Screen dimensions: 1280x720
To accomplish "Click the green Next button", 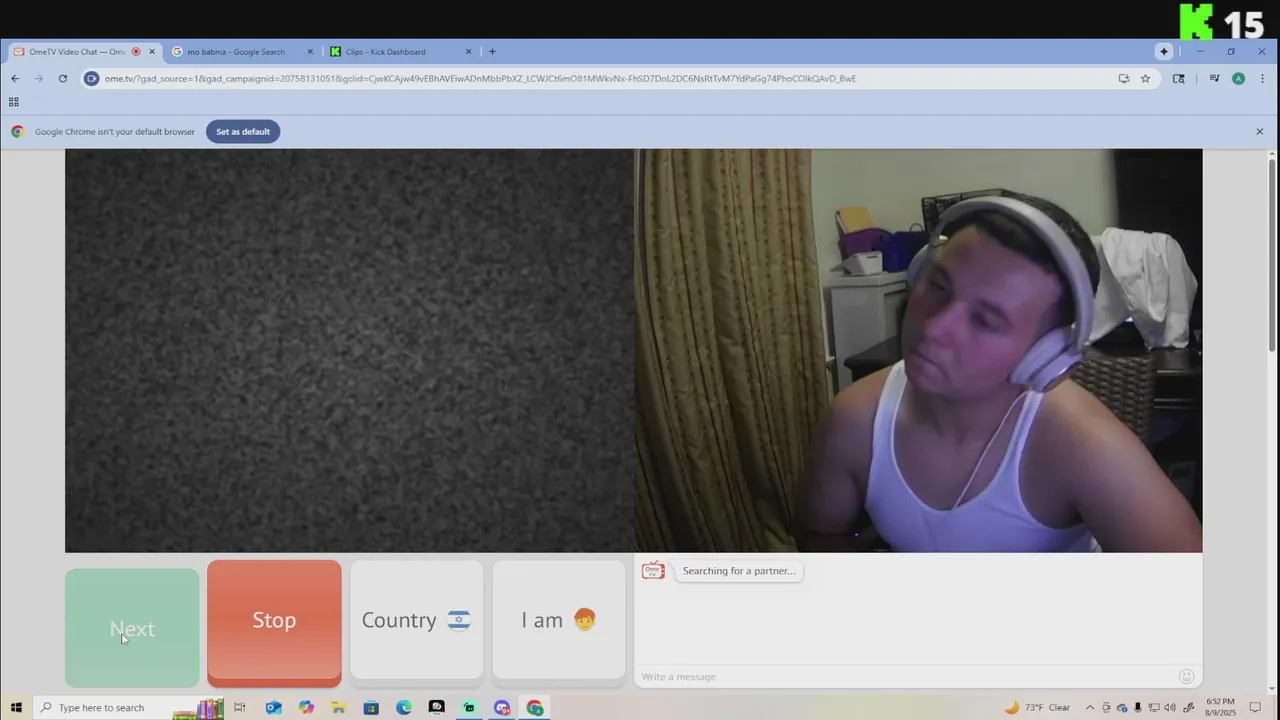I will (132, 628).
